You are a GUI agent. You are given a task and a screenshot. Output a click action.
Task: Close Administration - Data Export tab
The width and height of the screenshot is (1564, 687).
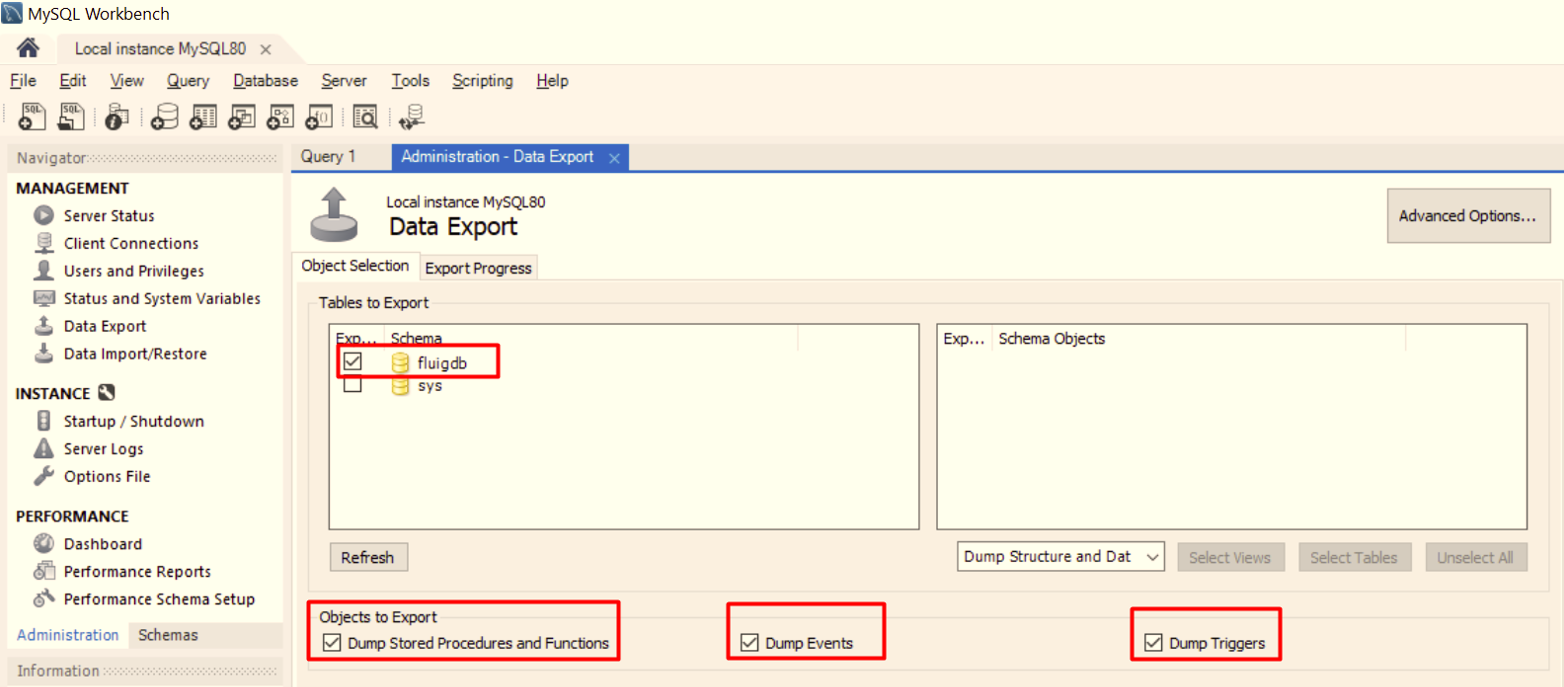614,158
